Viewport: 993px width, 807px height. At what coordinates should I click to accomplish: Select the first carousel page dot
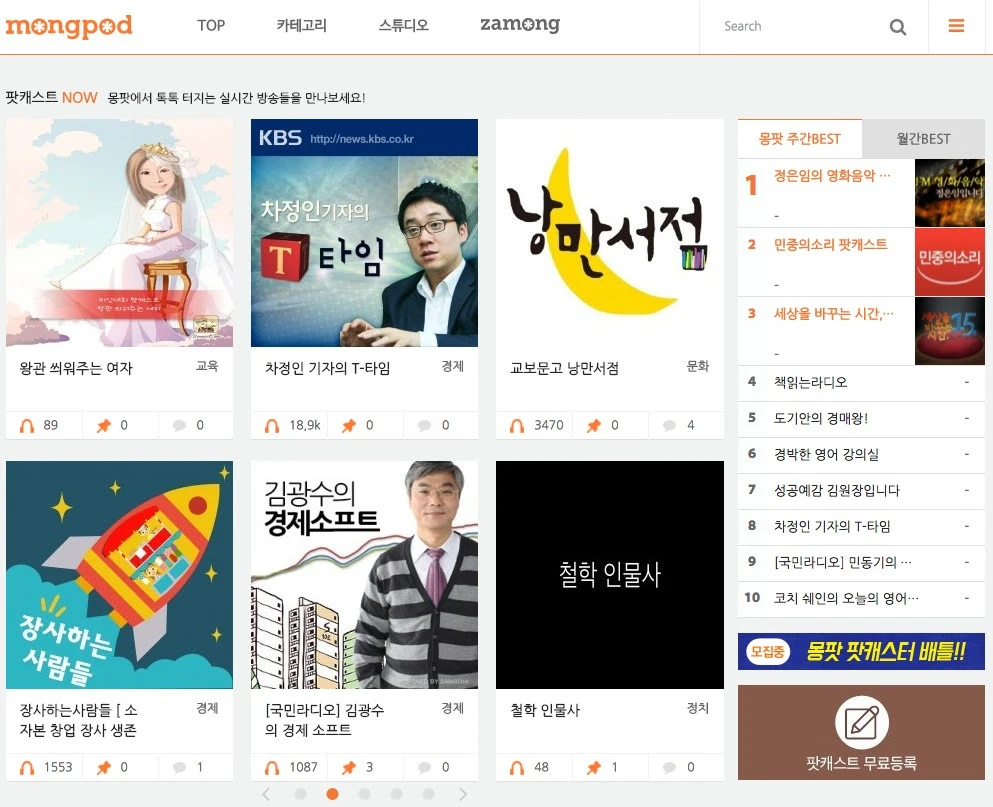coord(300,794)
